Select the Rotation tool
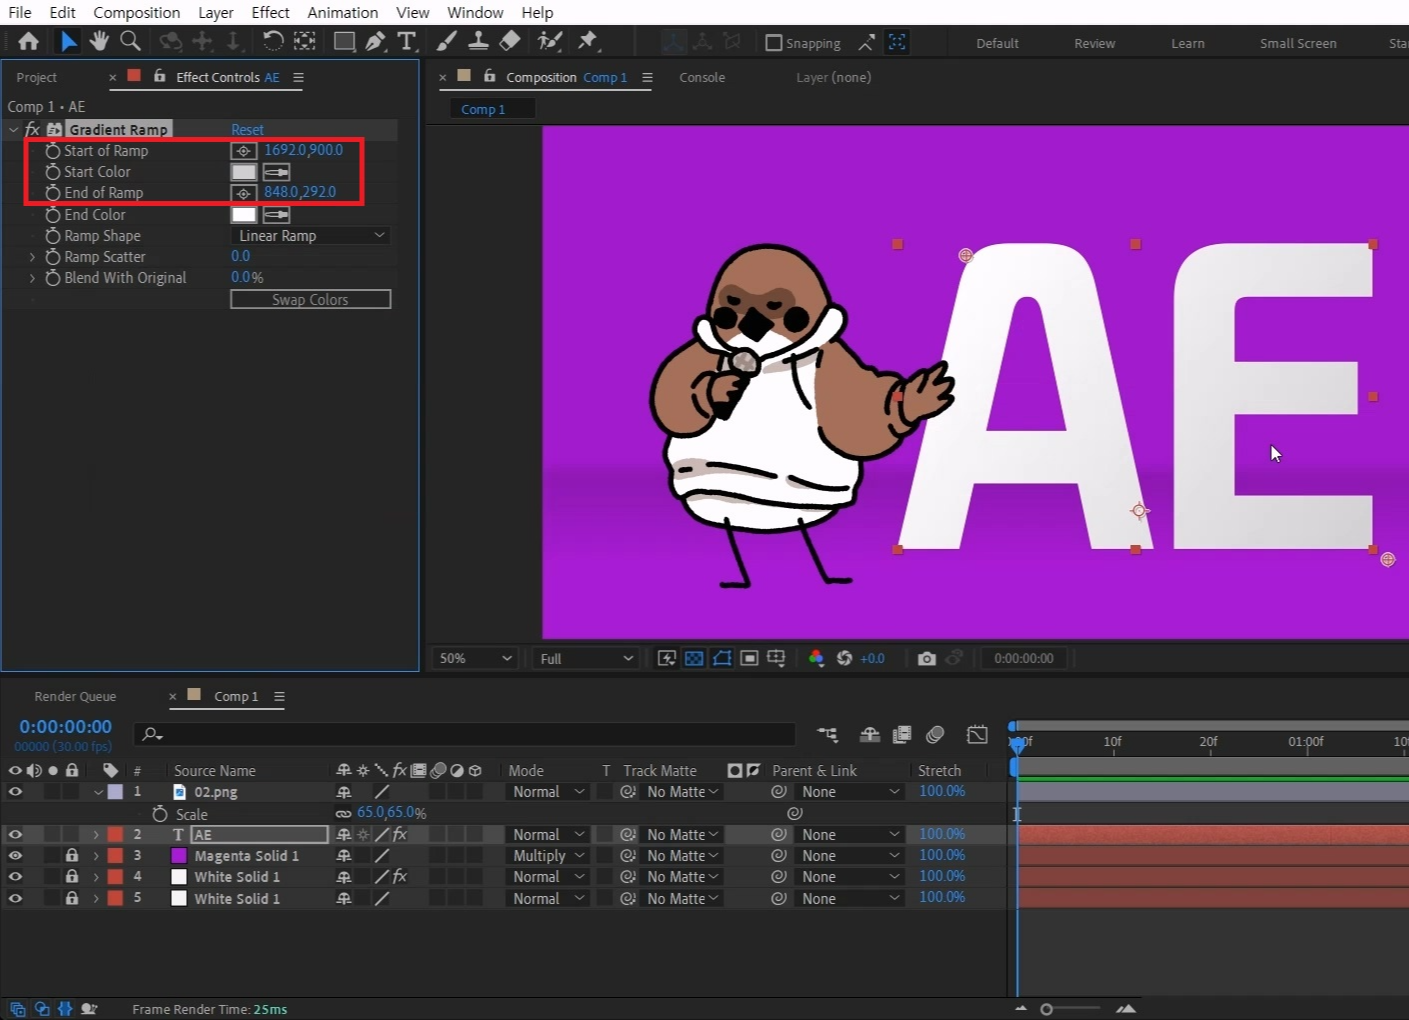Screen dimensions: 1409x1020 click(272, 41)
